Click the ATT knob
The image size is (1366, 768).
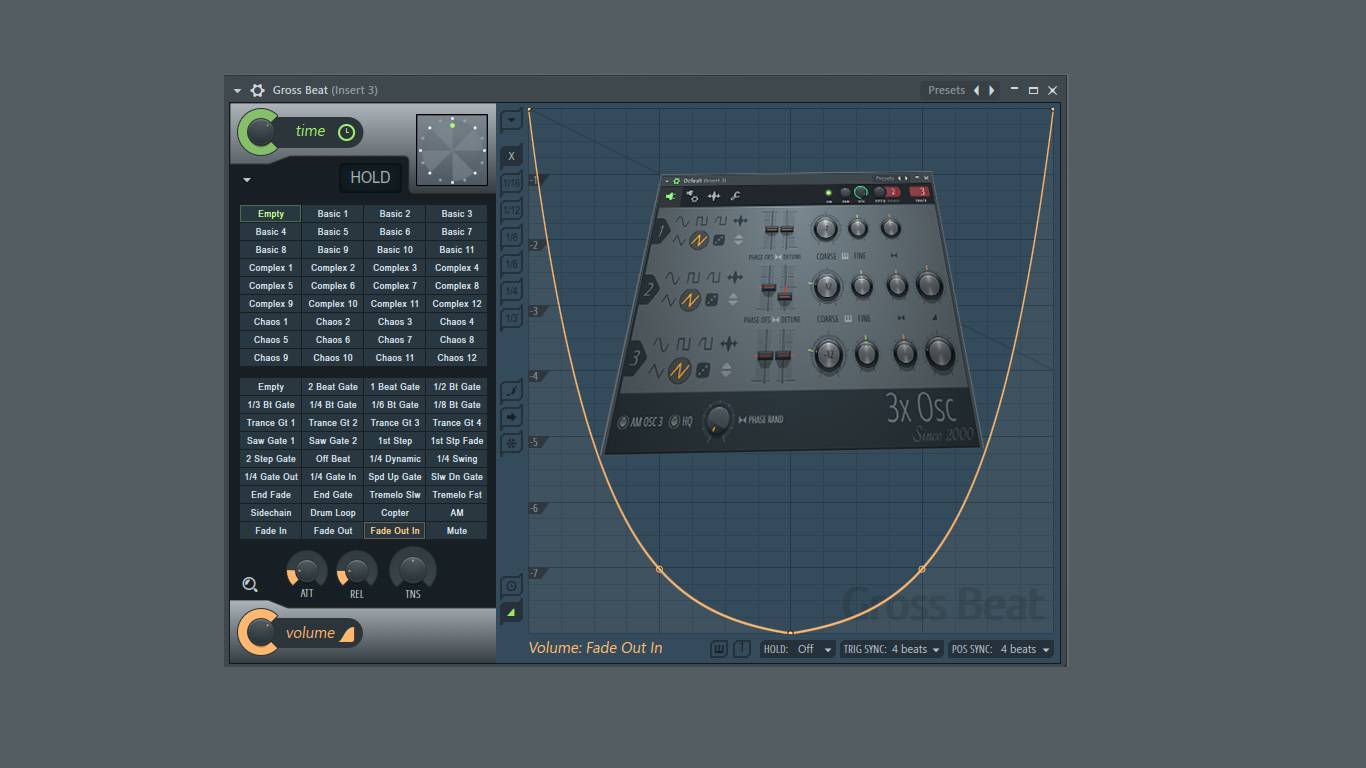tap(306, 571)
